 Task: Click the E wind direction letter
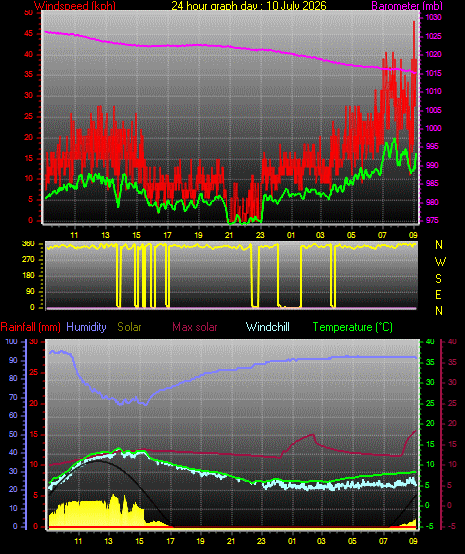(438, 295)
